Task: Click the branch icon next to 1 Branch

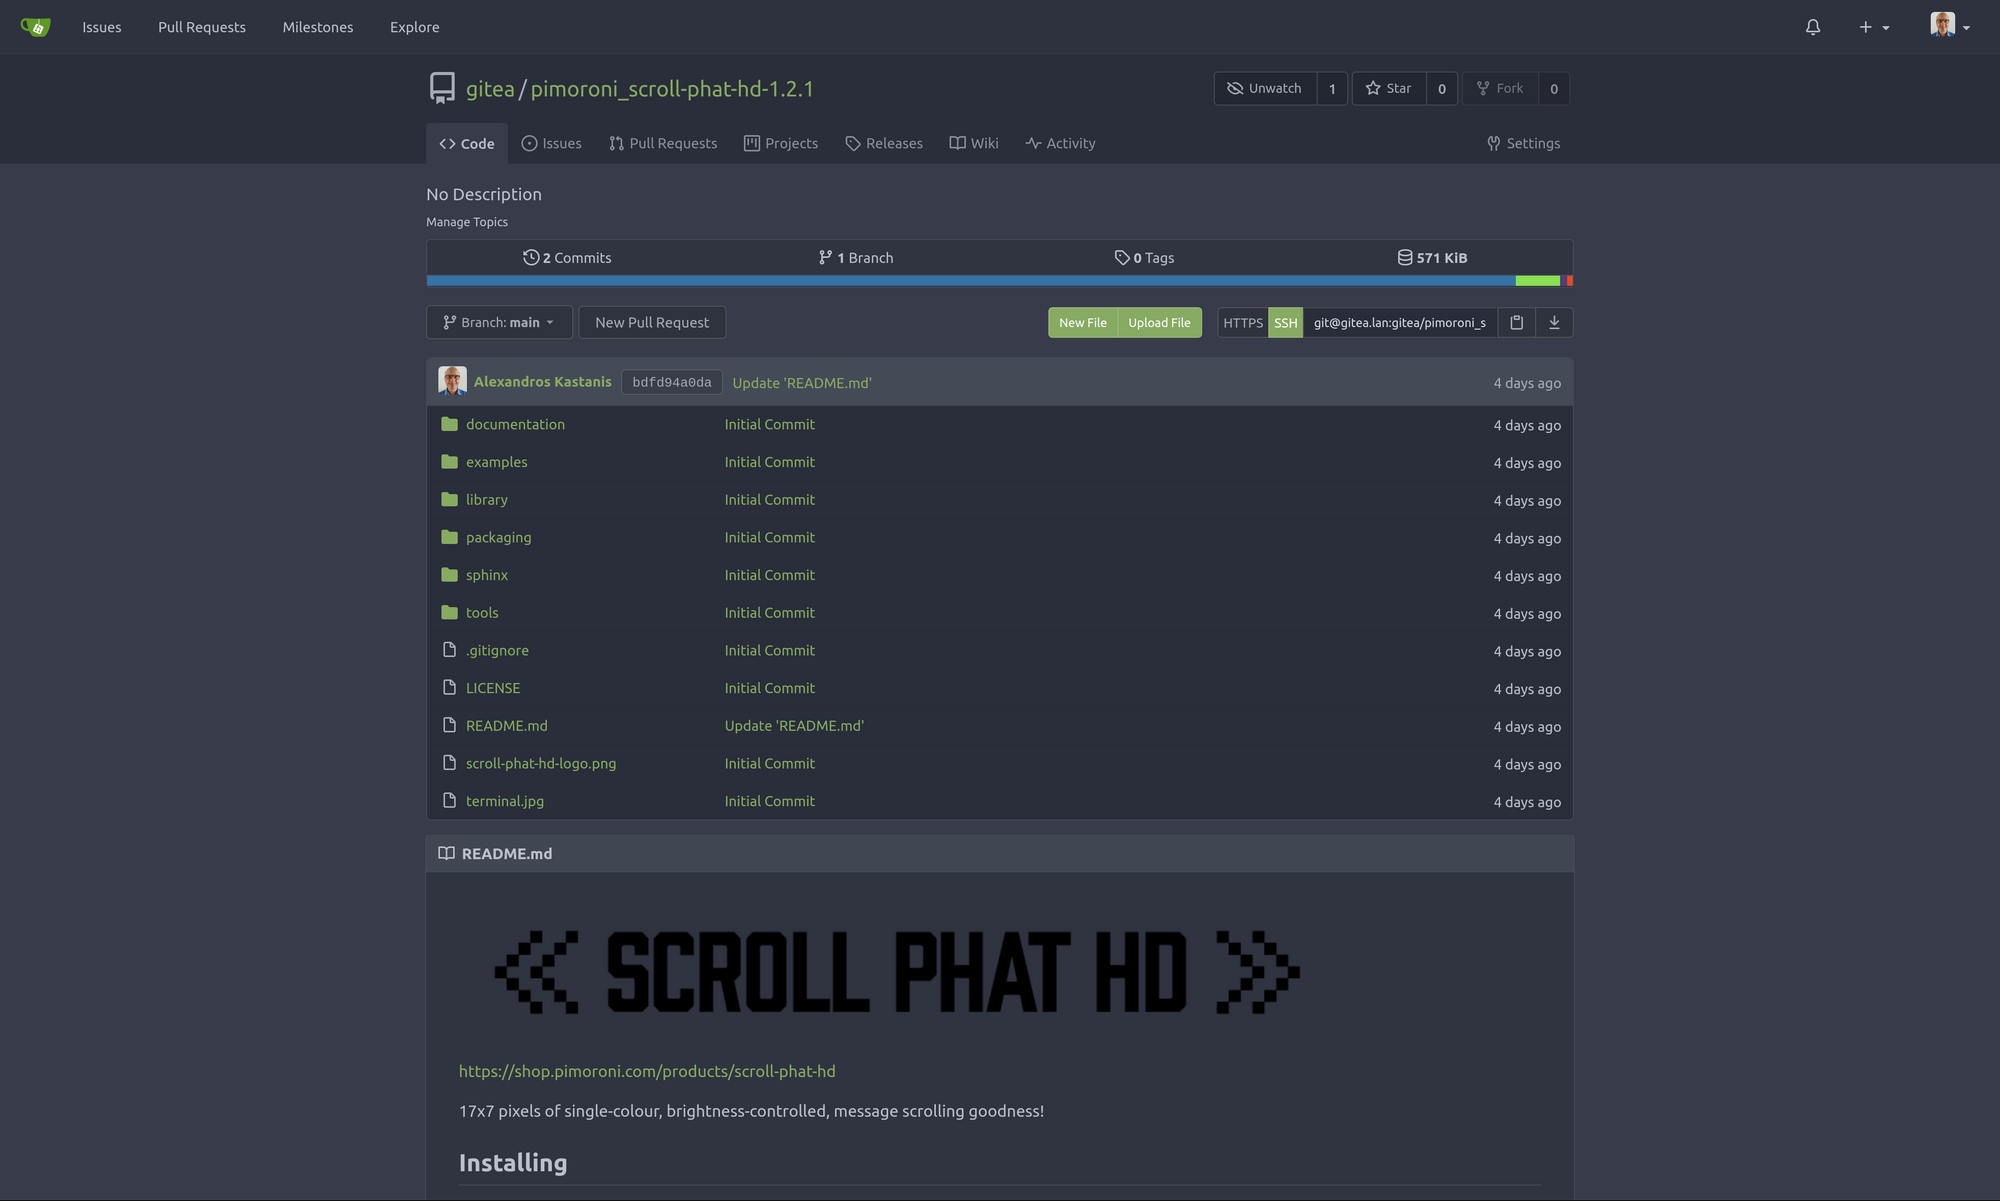Action: (x=825, y=257)
